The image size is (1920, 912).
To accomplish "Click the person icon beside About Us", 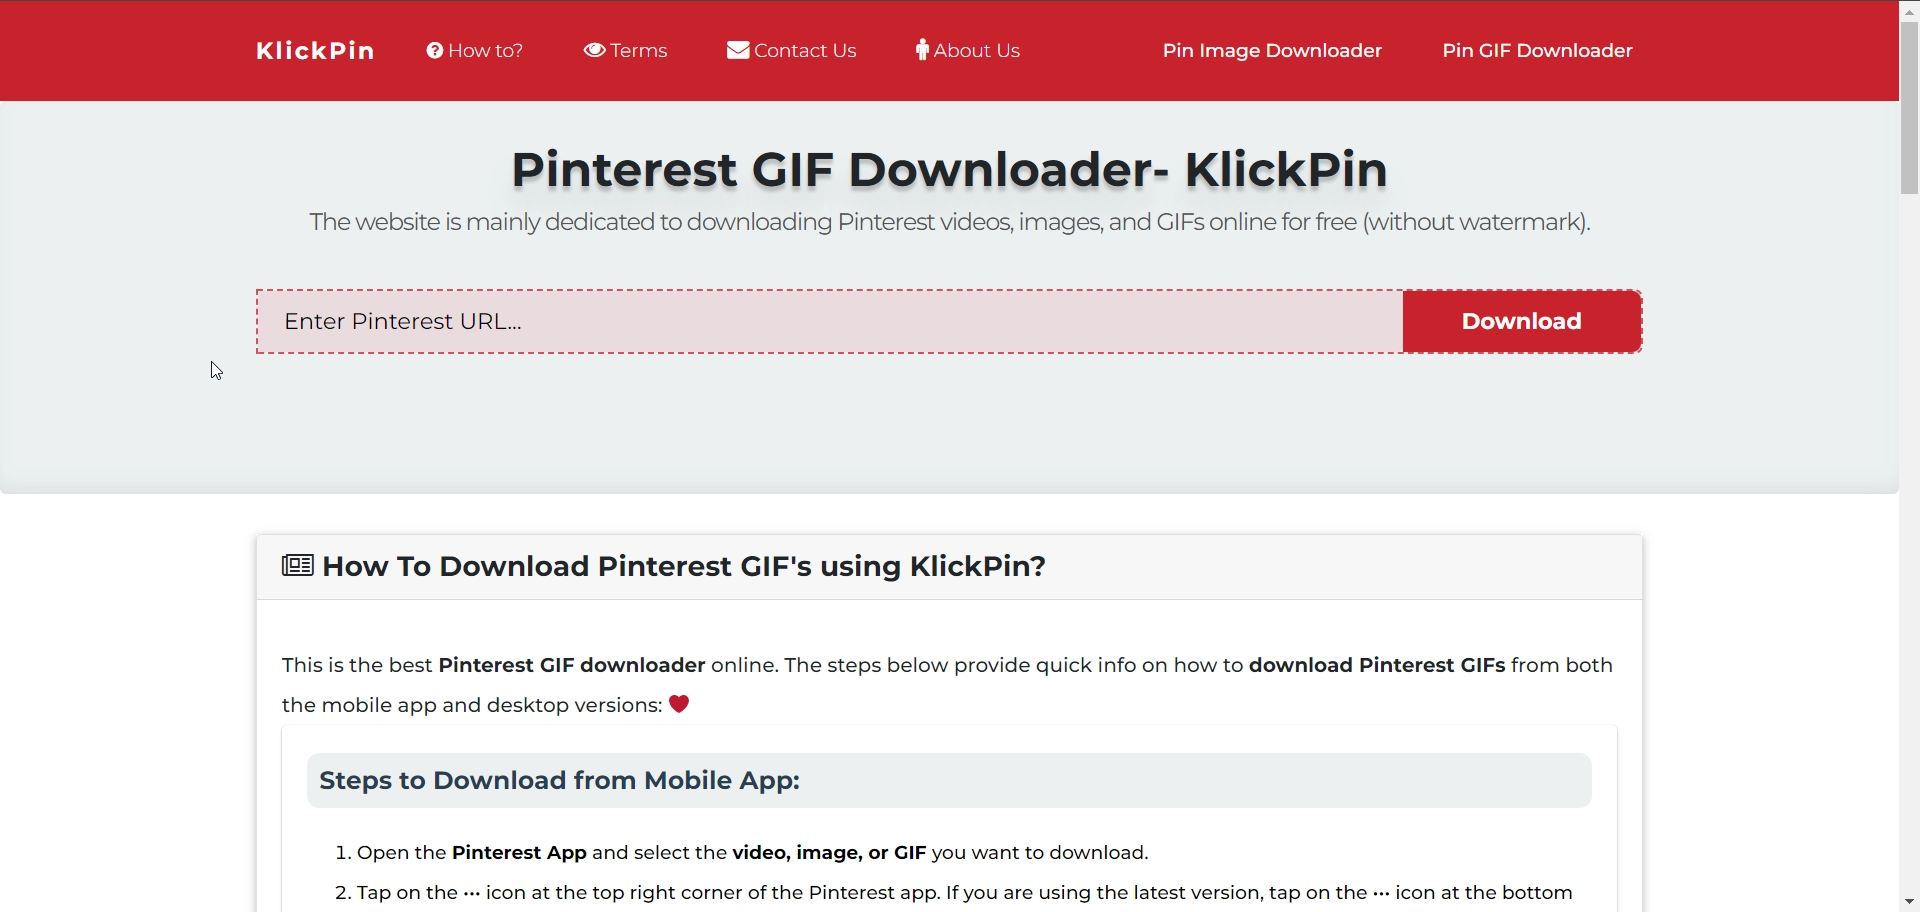I will [921, 50].
